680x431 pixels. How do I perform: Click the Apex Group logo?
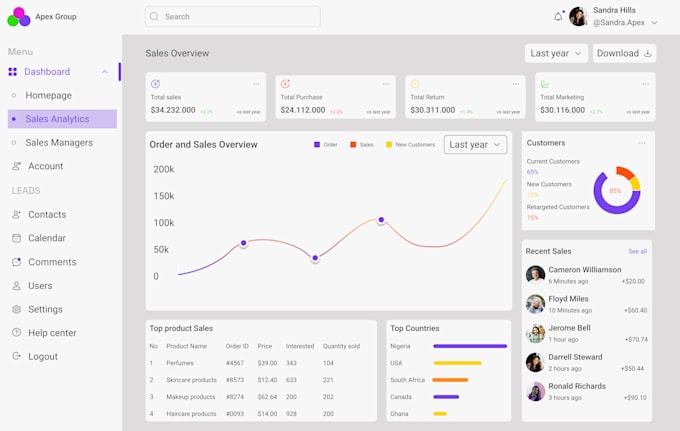tap(19, 17)
